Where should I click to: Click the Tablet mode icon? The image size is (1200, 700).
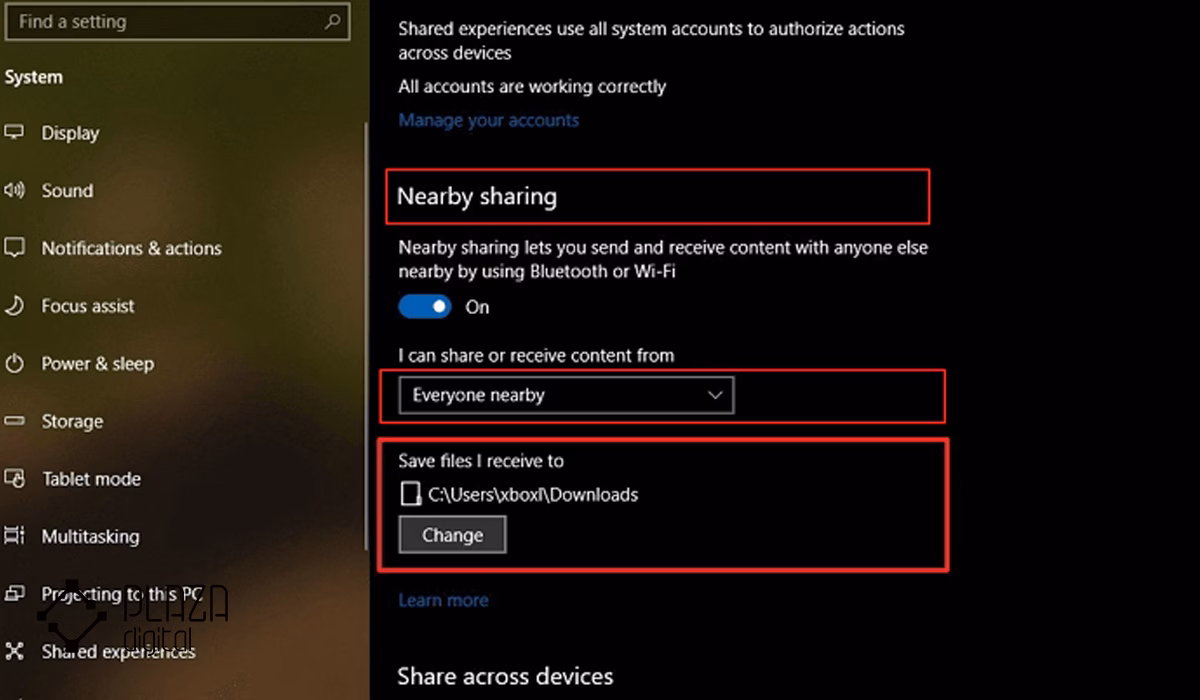(14, 478)
